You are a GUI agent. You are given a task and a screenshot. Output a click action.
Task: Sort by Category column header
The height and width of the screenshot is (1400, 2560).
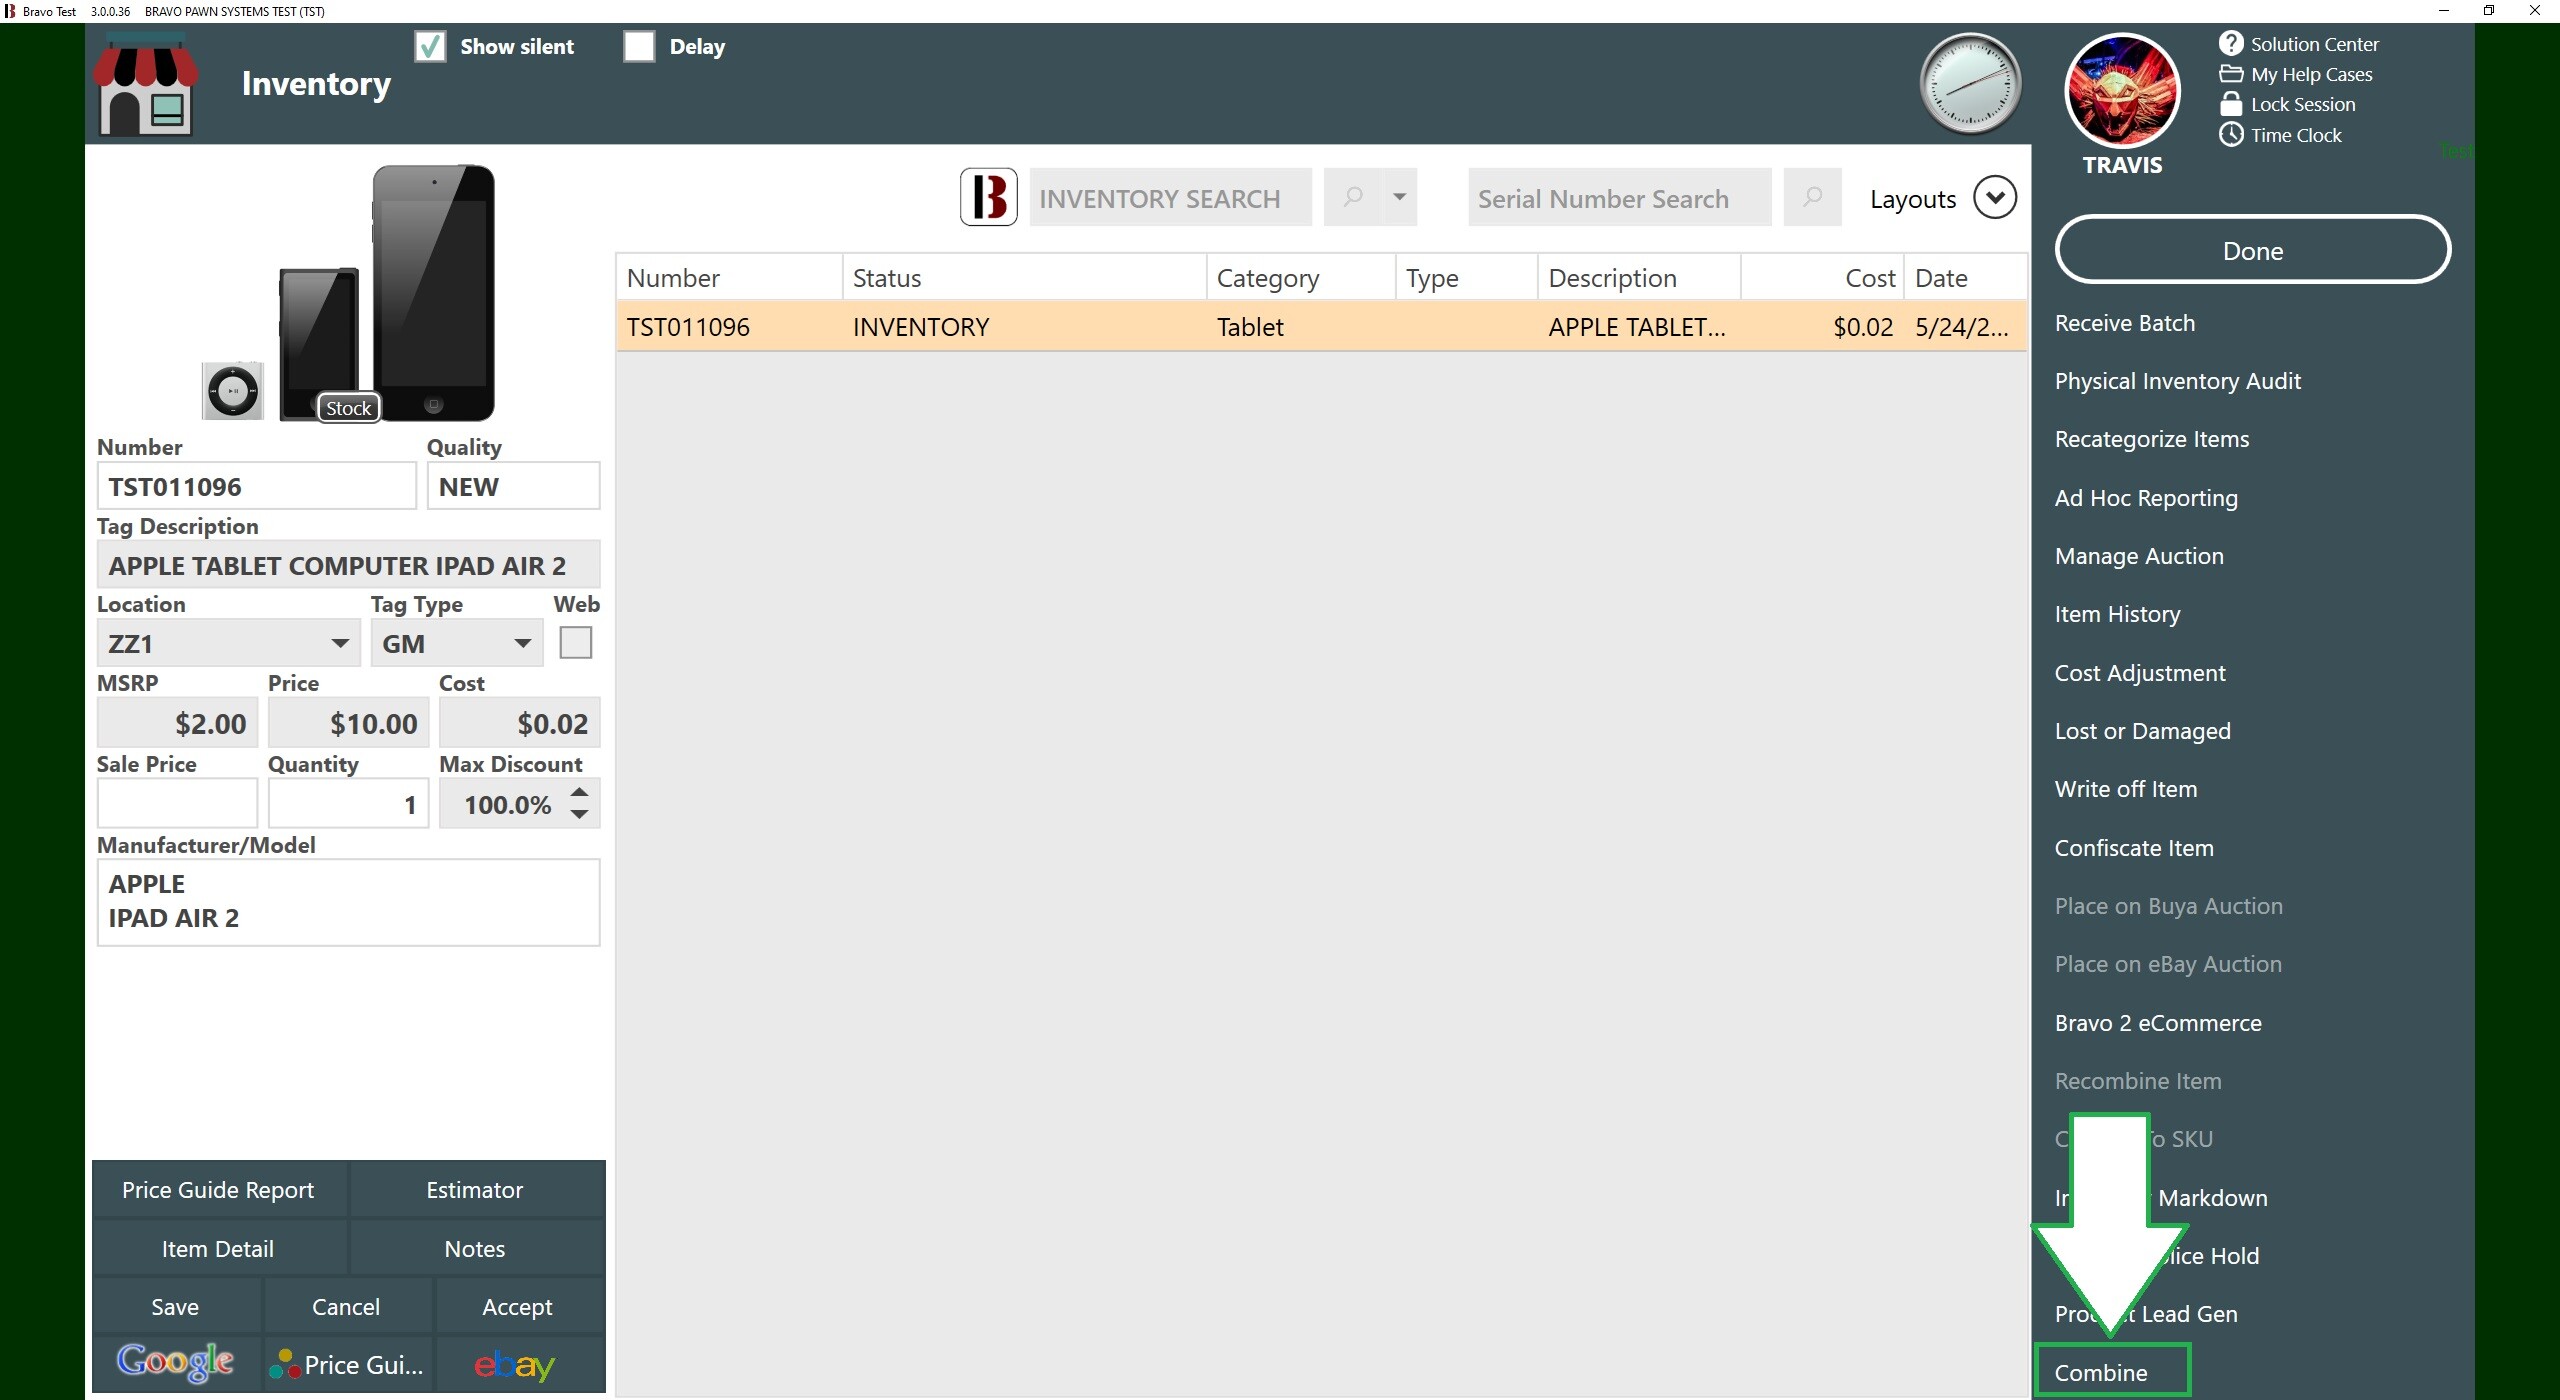pyautogui.click(x=1301, y=278)
